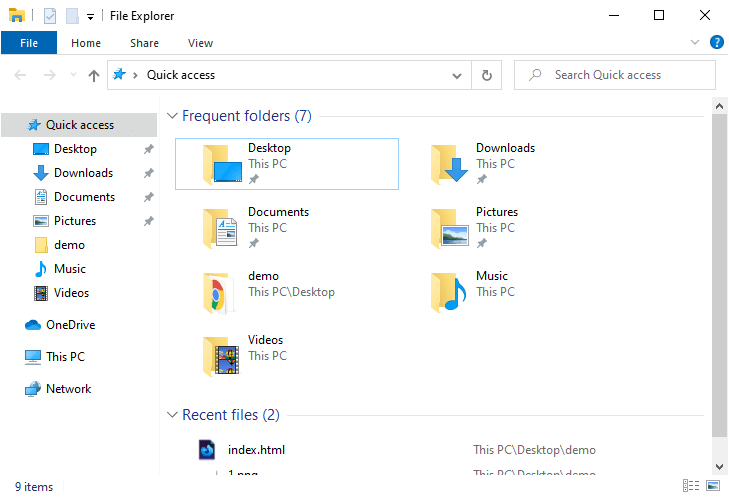Open the Customize Quick Access Toolbar dropdown

pyautogui.click(x=90, y=16)
